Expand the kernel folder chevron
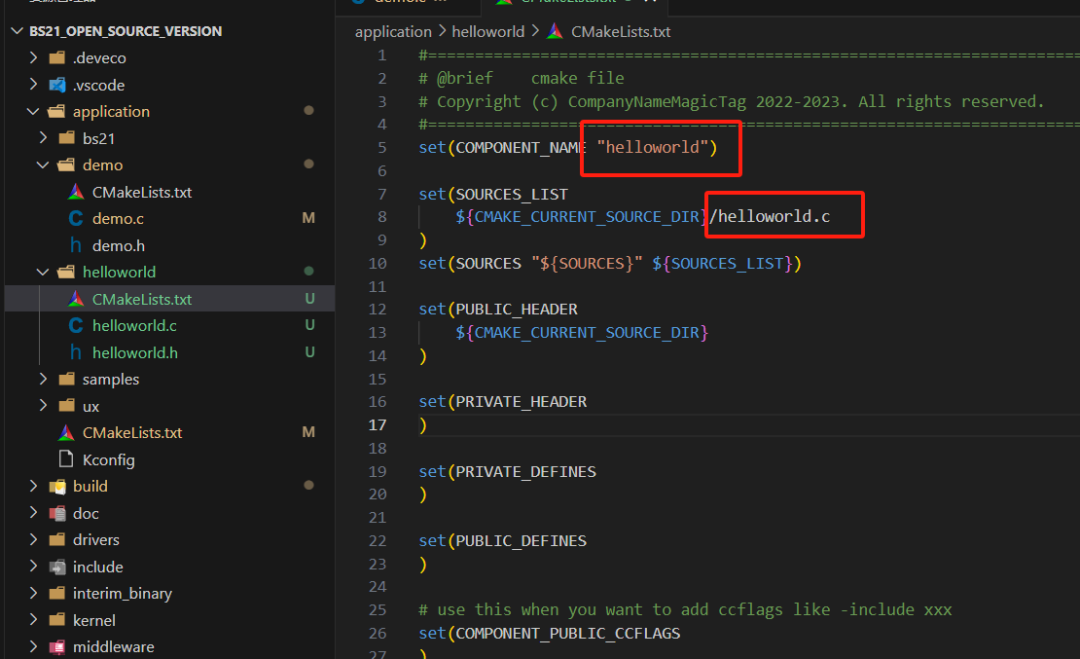 tap(33, 620)
